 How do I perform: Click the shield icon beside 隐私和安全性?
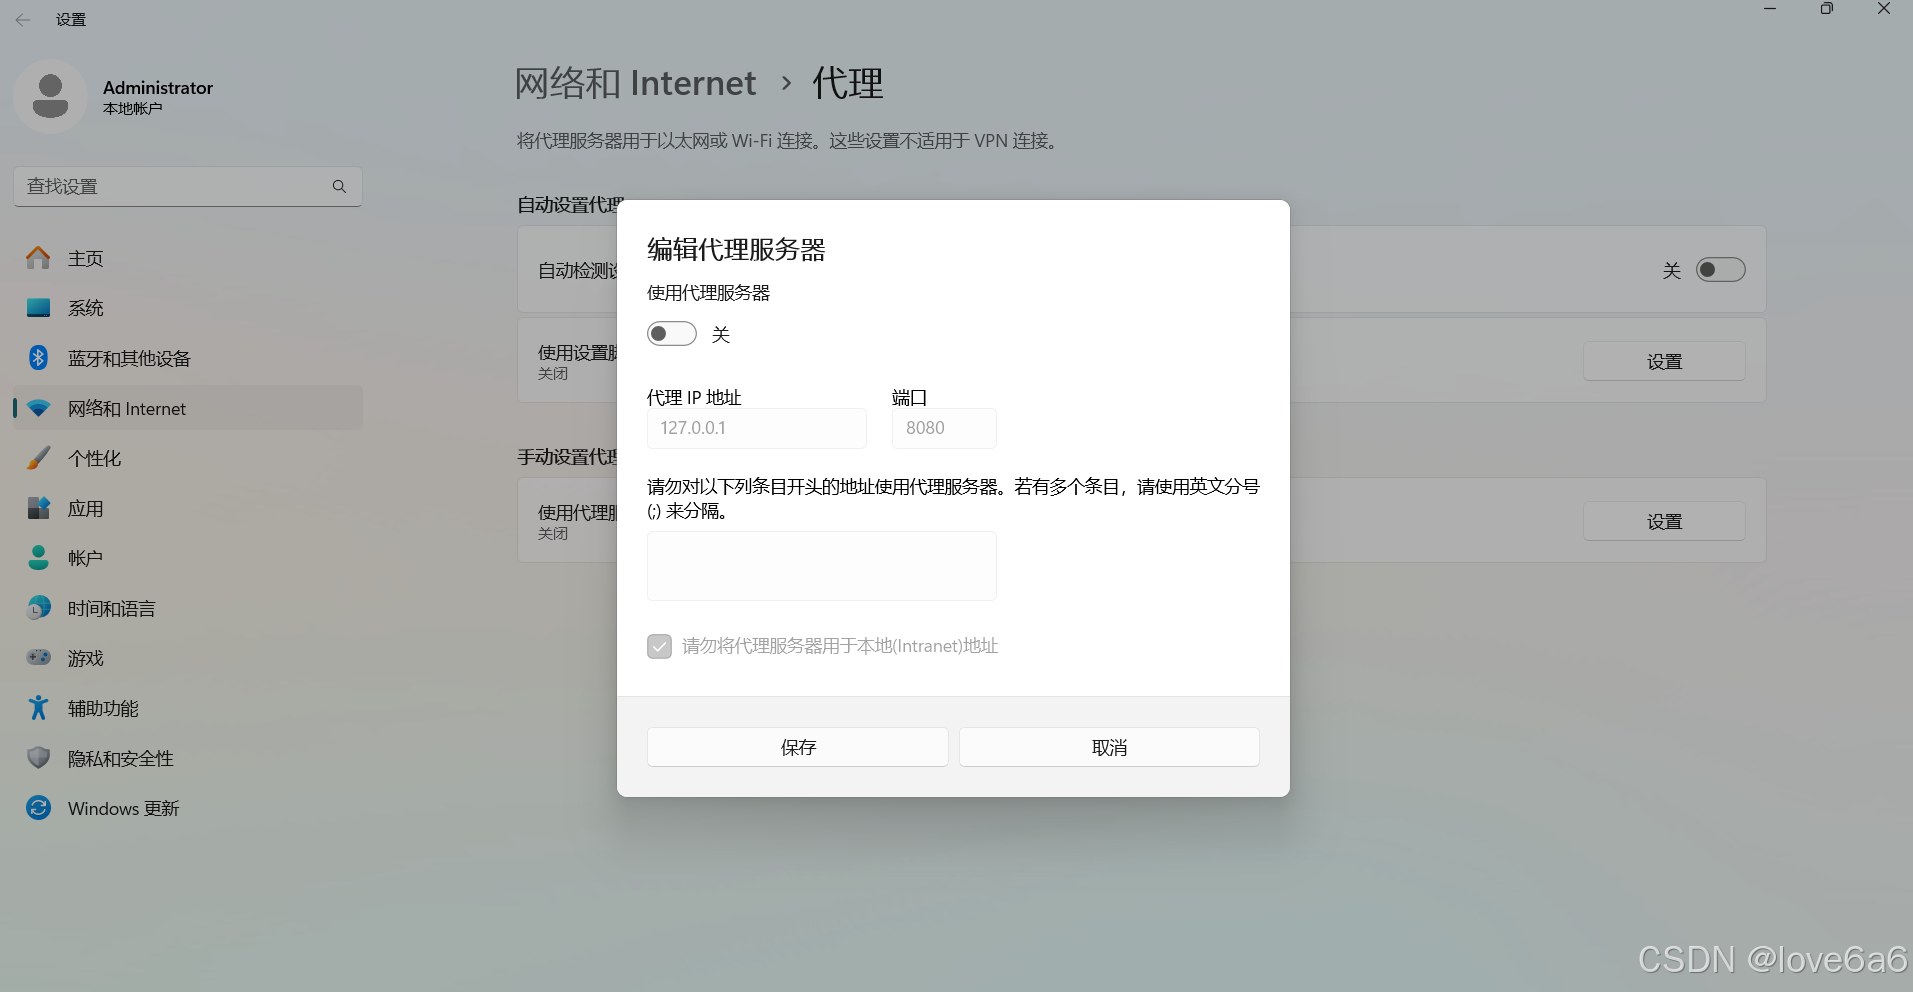38,758
